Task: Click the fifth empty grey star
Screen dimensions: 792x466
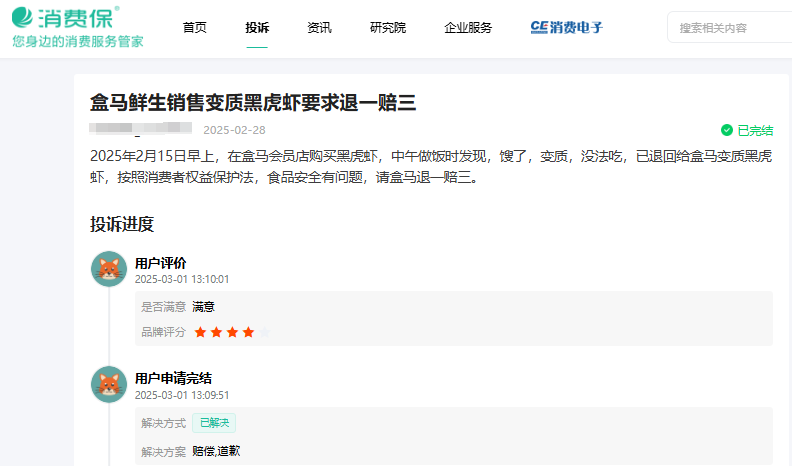Action: 264,332
